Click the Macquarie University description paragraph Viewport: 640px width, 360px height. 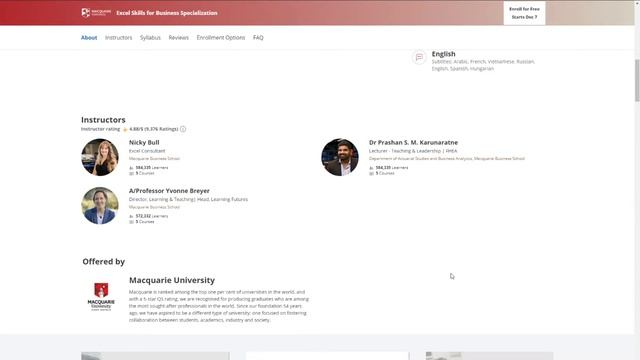(219, 306)
